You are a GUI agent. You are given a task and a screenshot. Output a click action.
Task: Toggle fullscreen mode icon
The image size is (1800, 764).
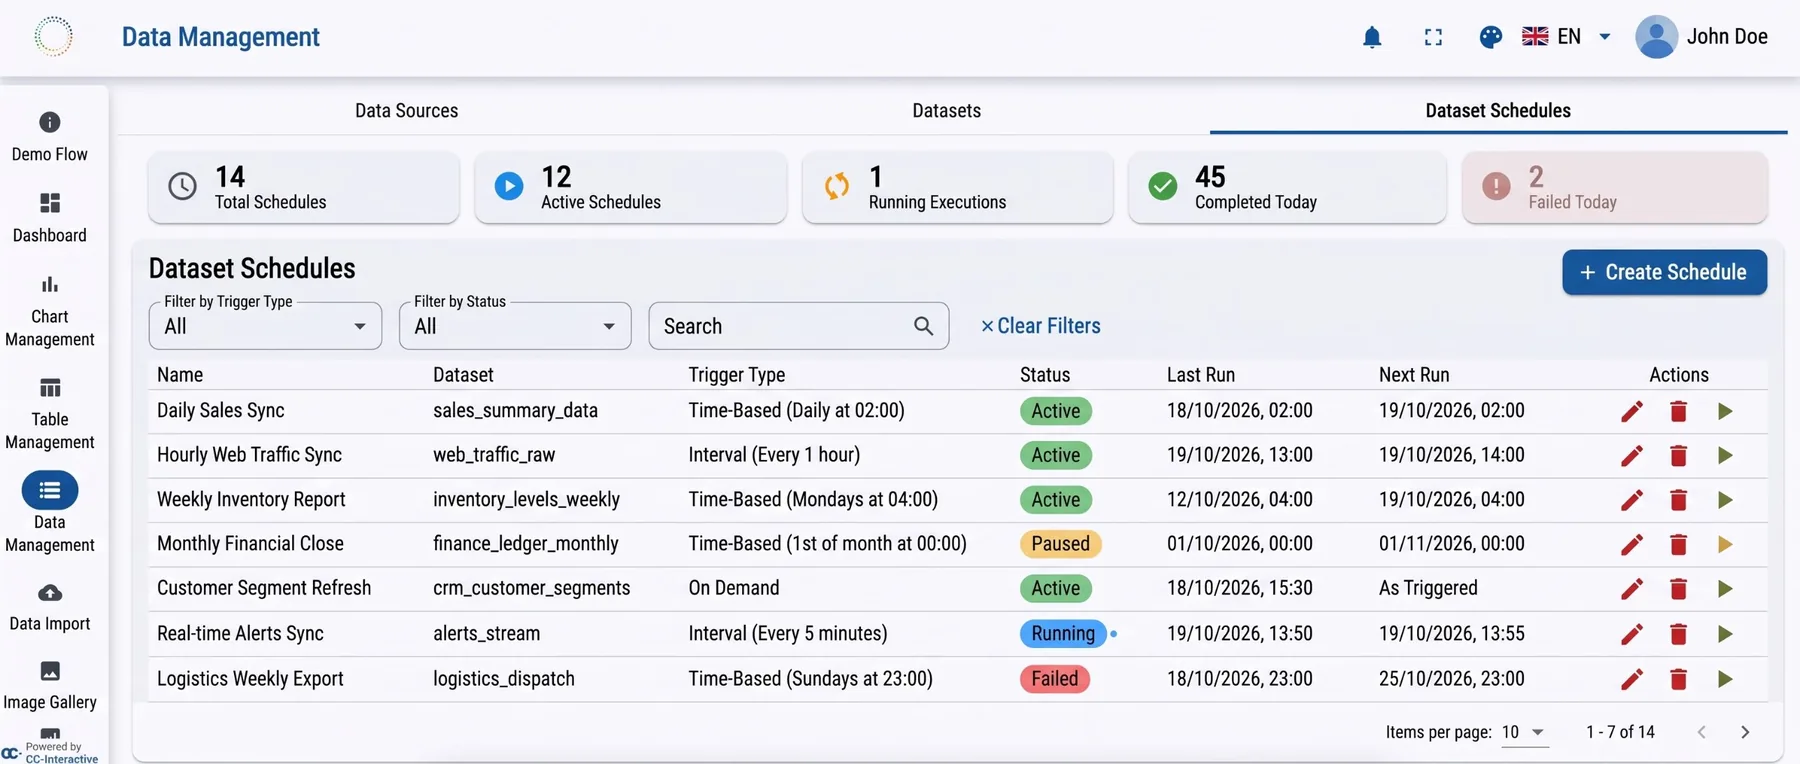pos(1433,38)
